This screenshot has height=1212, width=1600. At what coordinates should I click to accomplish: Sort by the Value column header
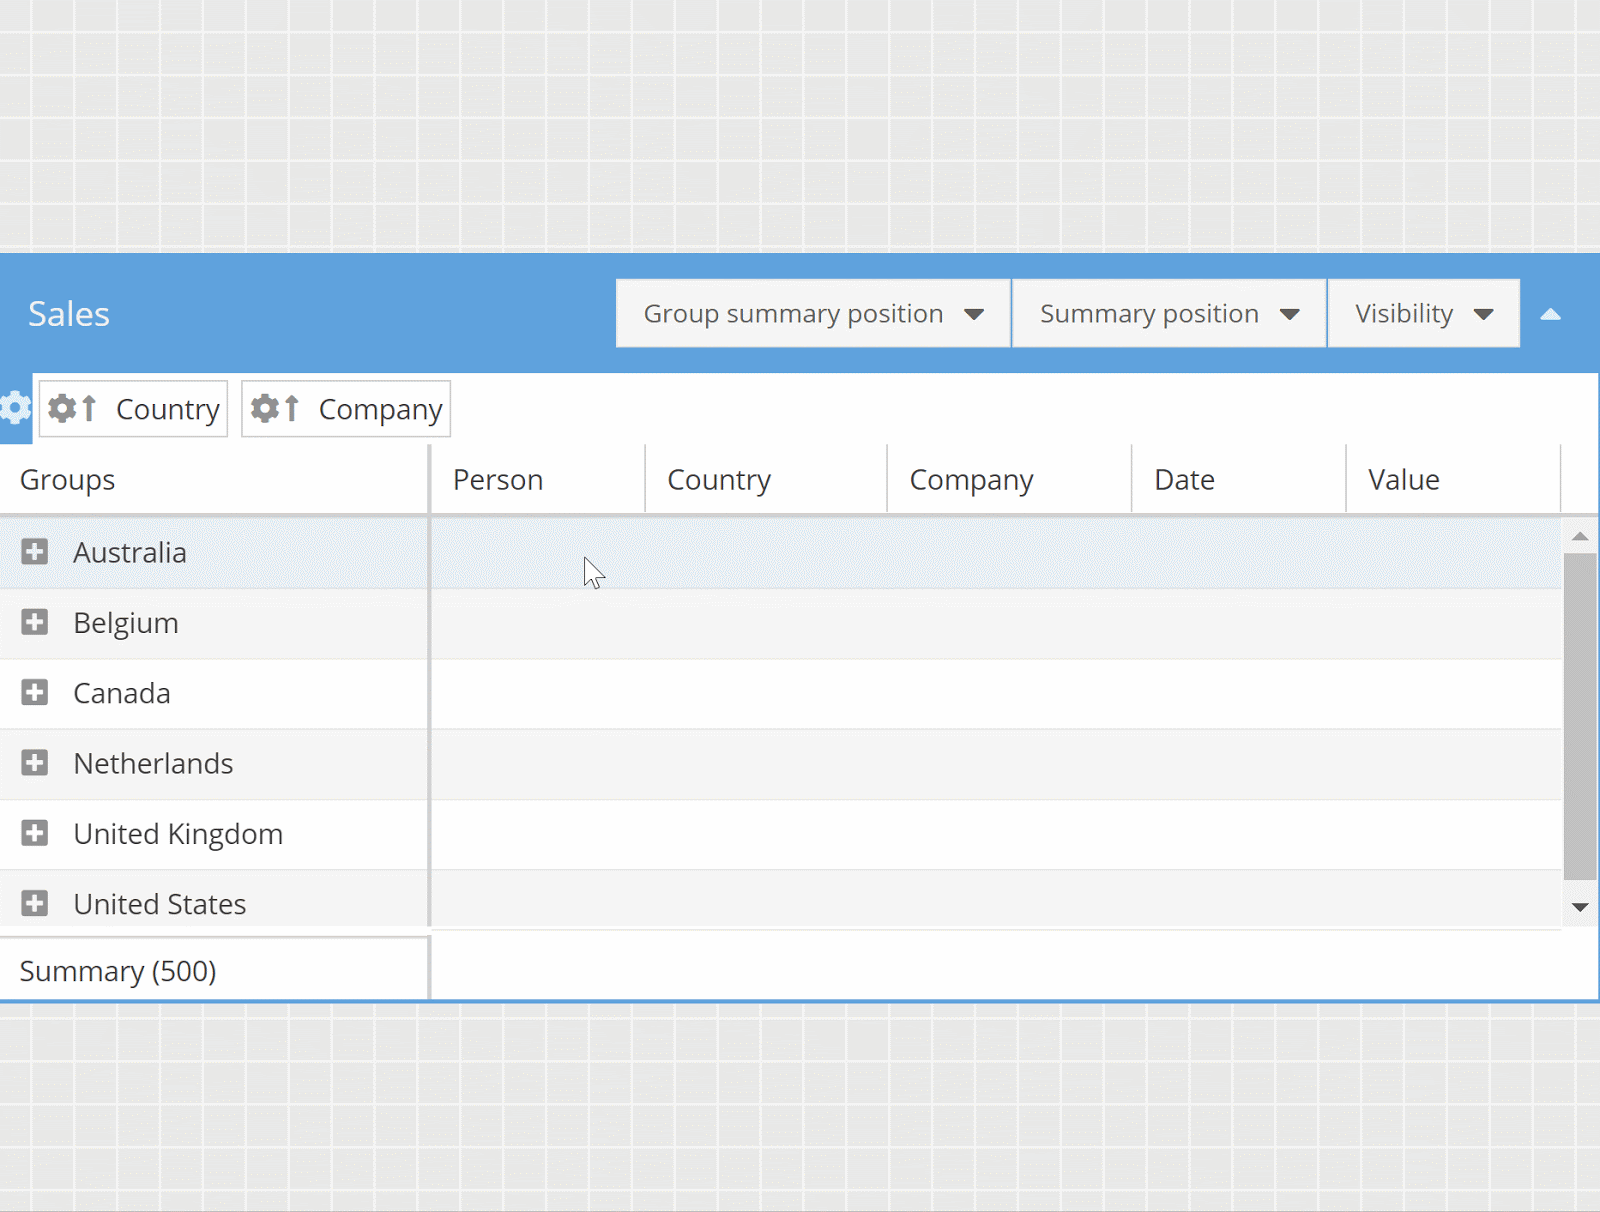coord(1453,479)
